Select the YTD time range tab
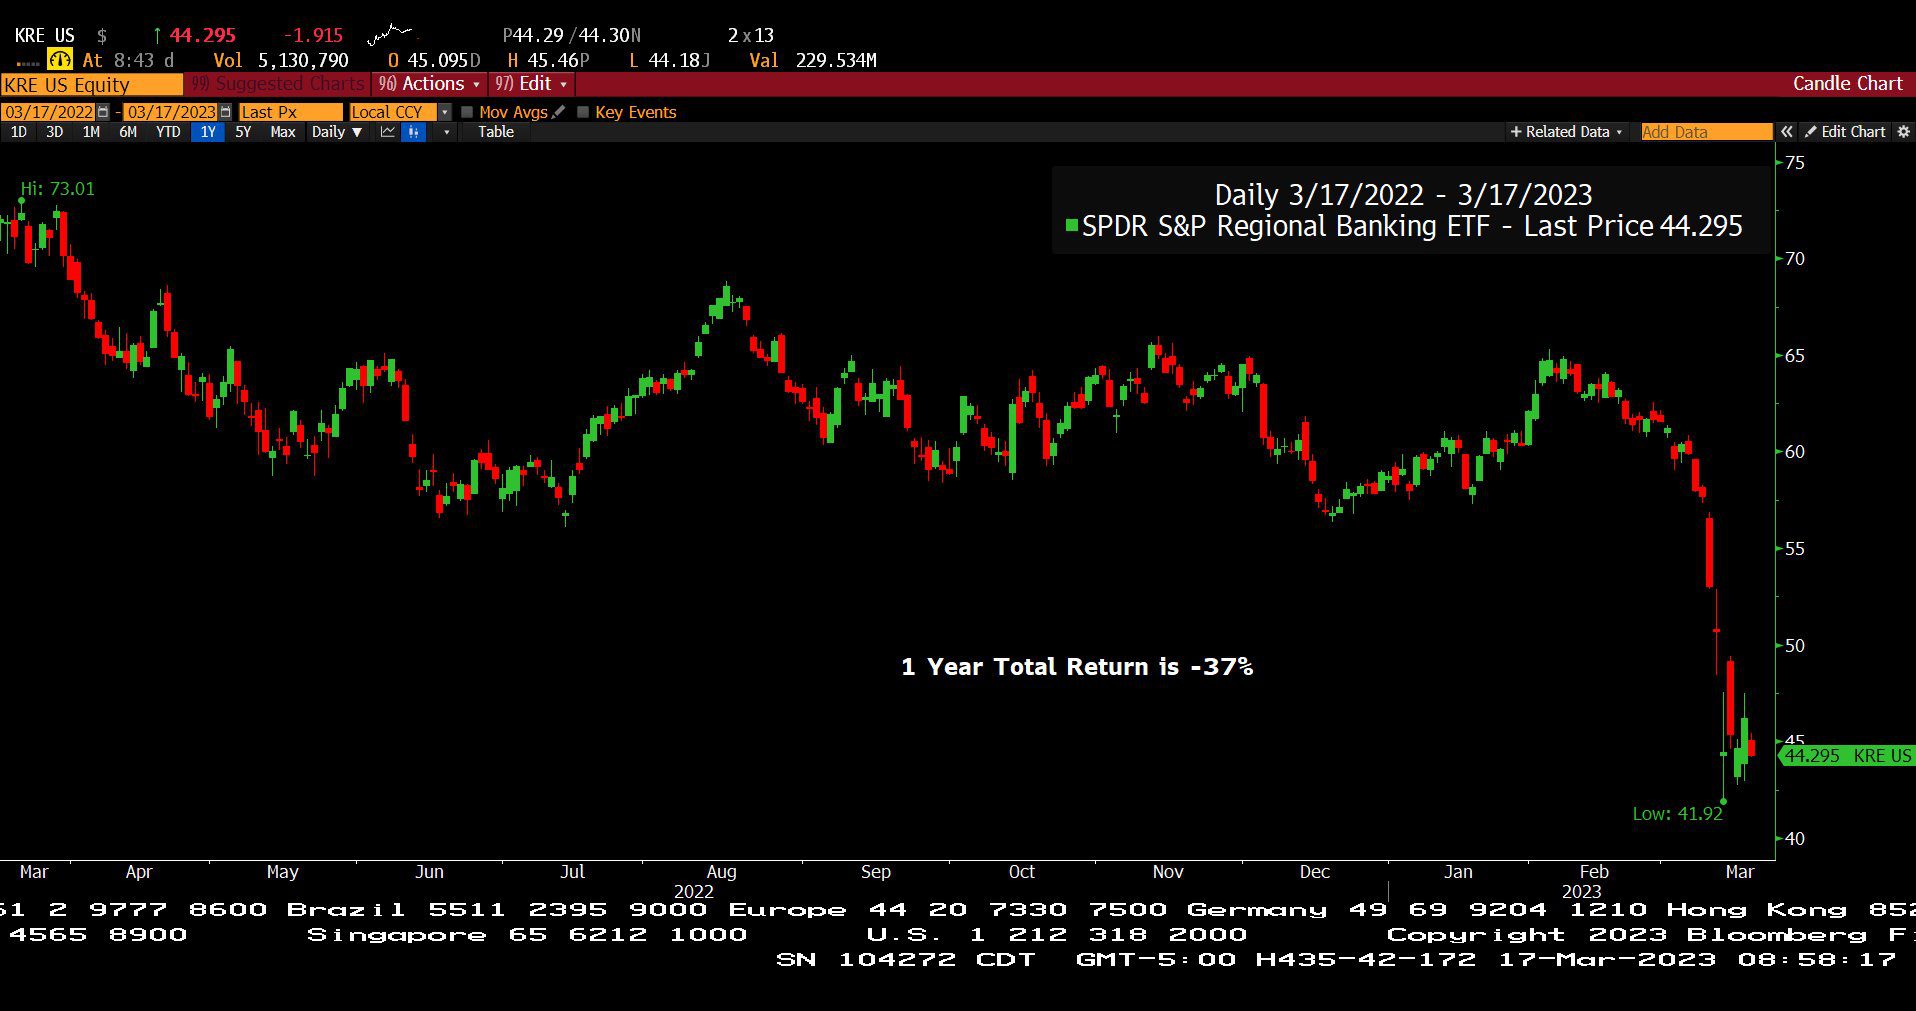 click(168, 132)
